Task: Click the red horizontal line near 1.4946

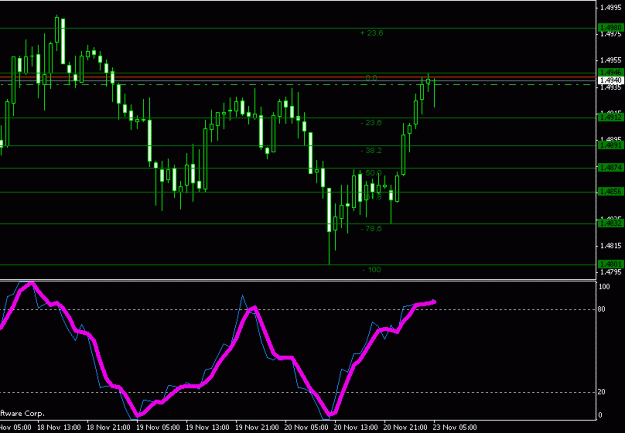Action: (298, 77)
